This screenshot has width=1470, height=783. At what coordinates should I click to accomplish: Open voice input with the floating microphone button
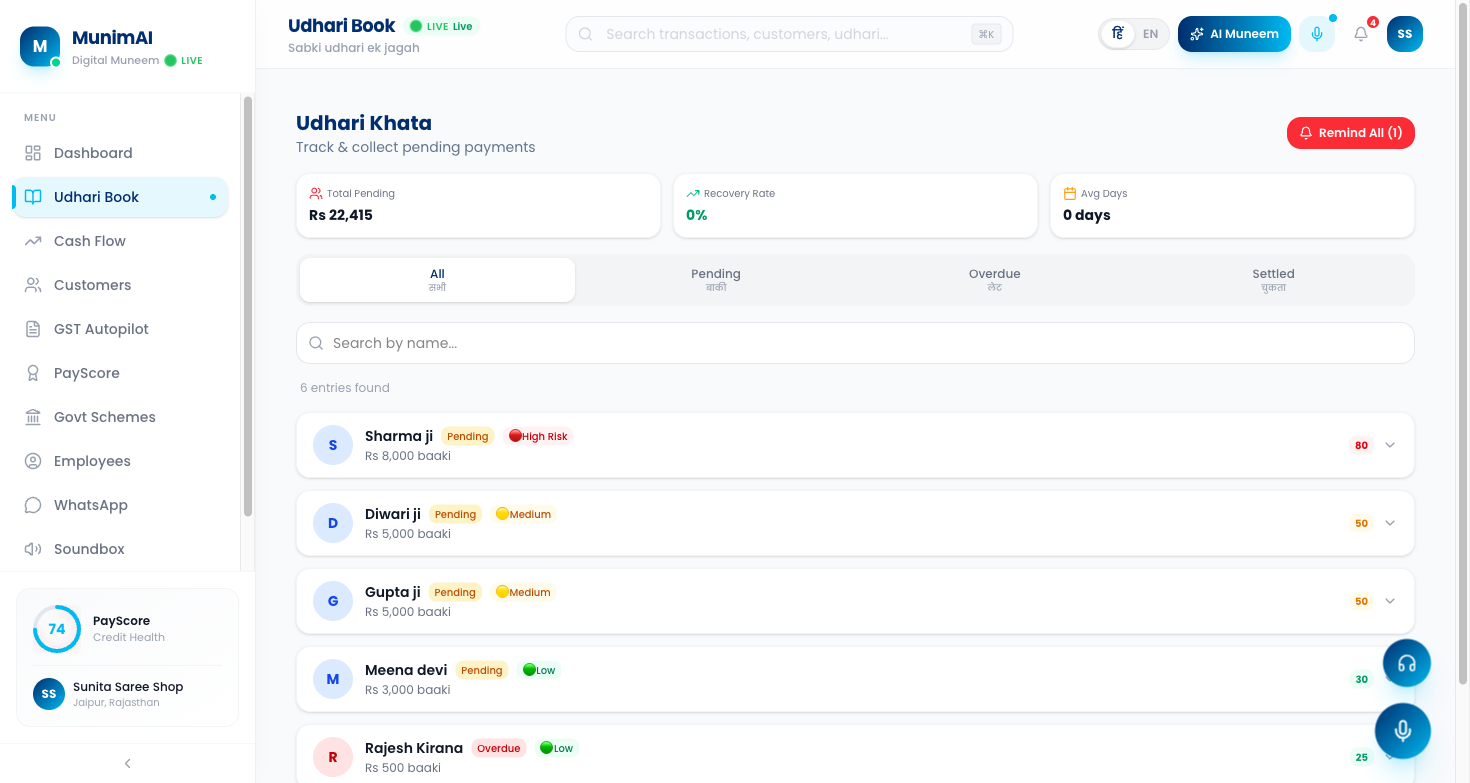1403,730
